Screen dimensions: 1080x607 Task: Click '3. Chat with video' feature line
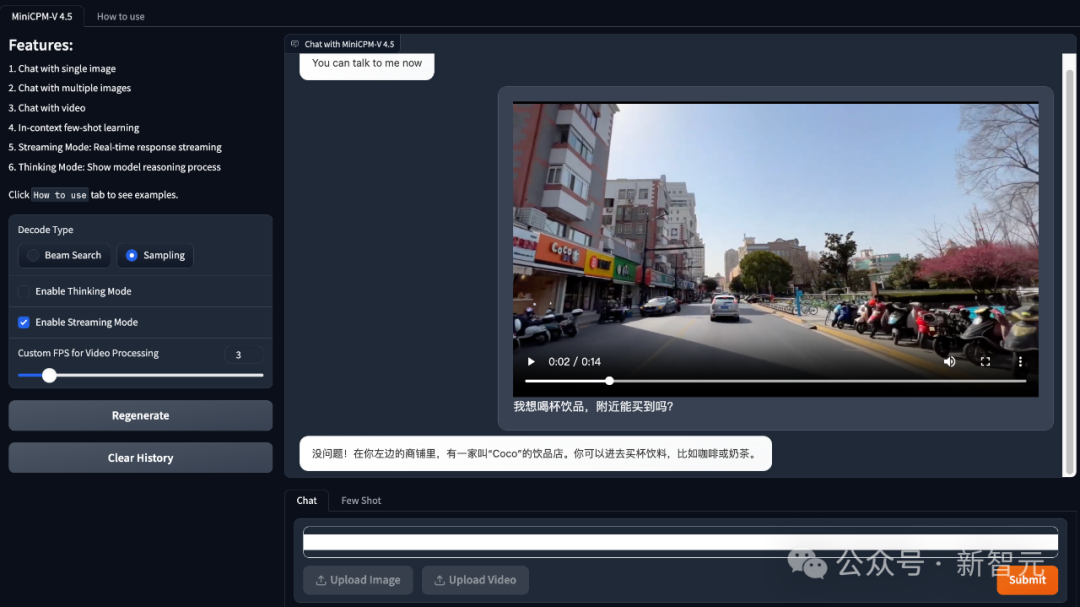tap(47, 107)
